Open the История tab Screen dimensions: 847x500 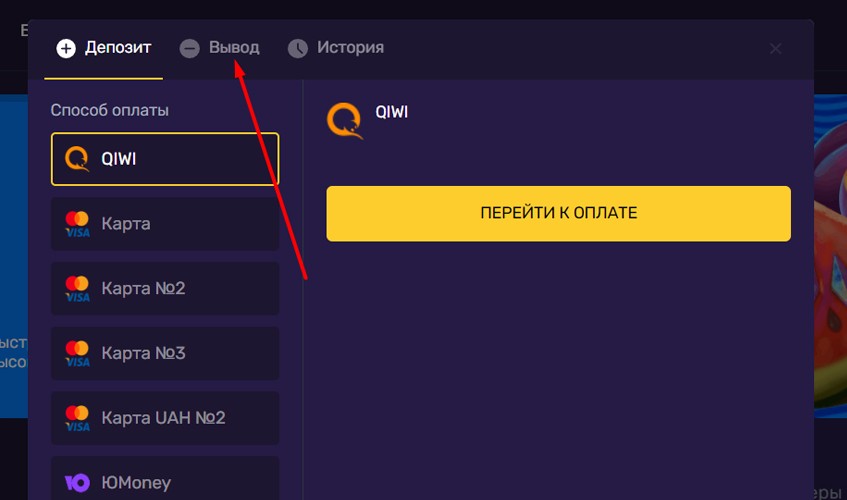tap(350, 48)
